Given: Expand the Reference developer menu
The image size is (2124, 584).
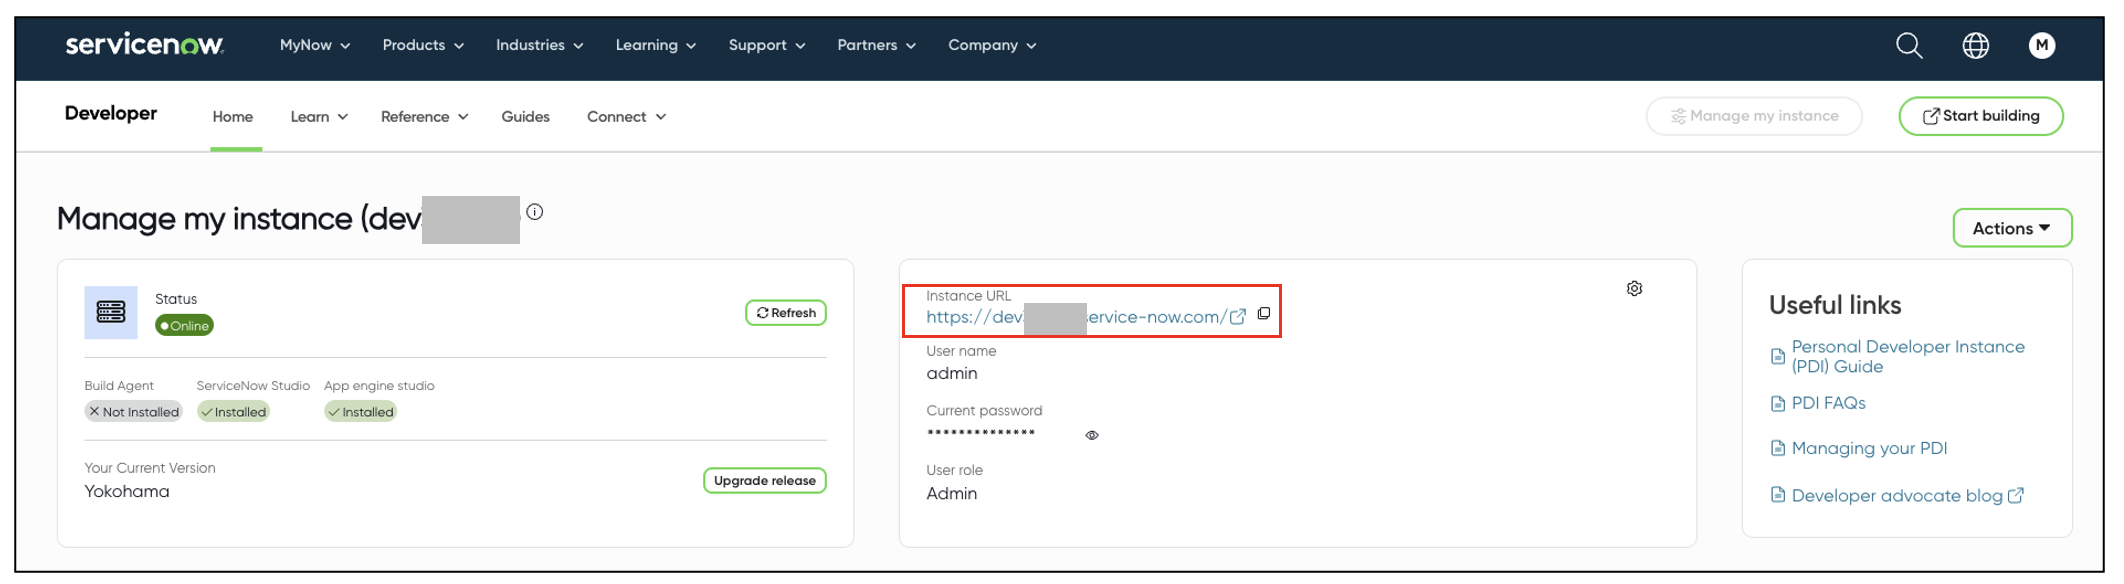Looking at the screenshot, I should tap(425, 117).
